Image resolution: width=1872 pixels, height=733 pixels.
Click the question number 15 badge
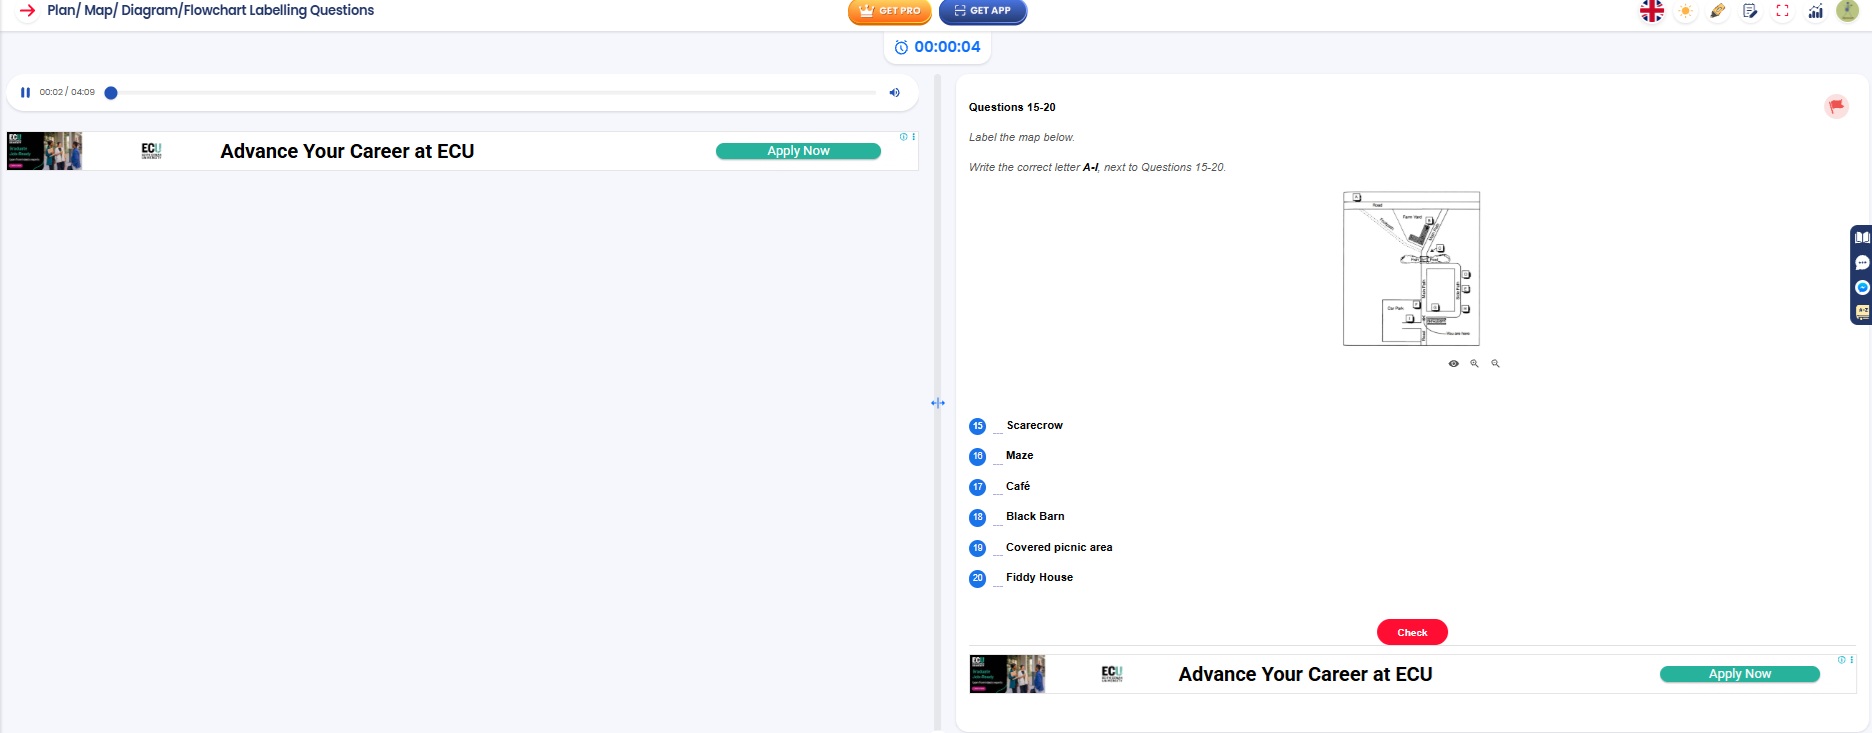(x=978, y=426)
